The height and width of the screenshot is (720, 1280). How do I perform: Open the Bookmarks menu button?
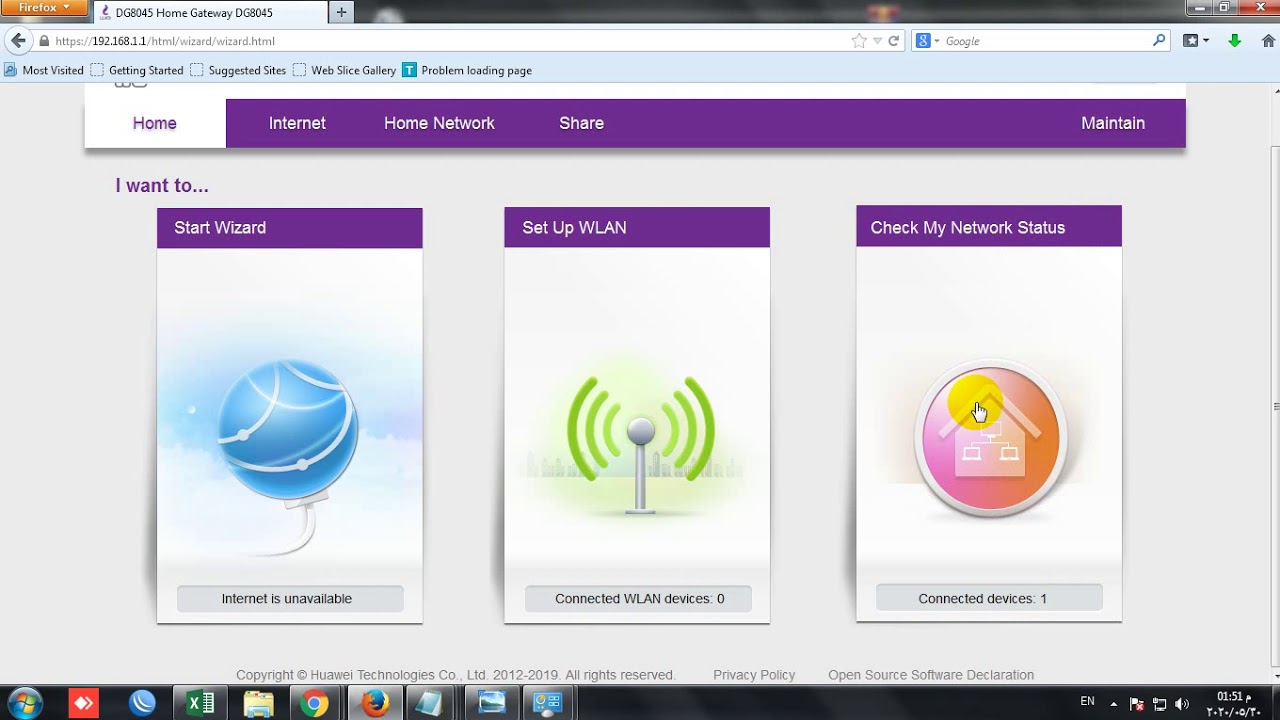click(x=1196, y=41)
